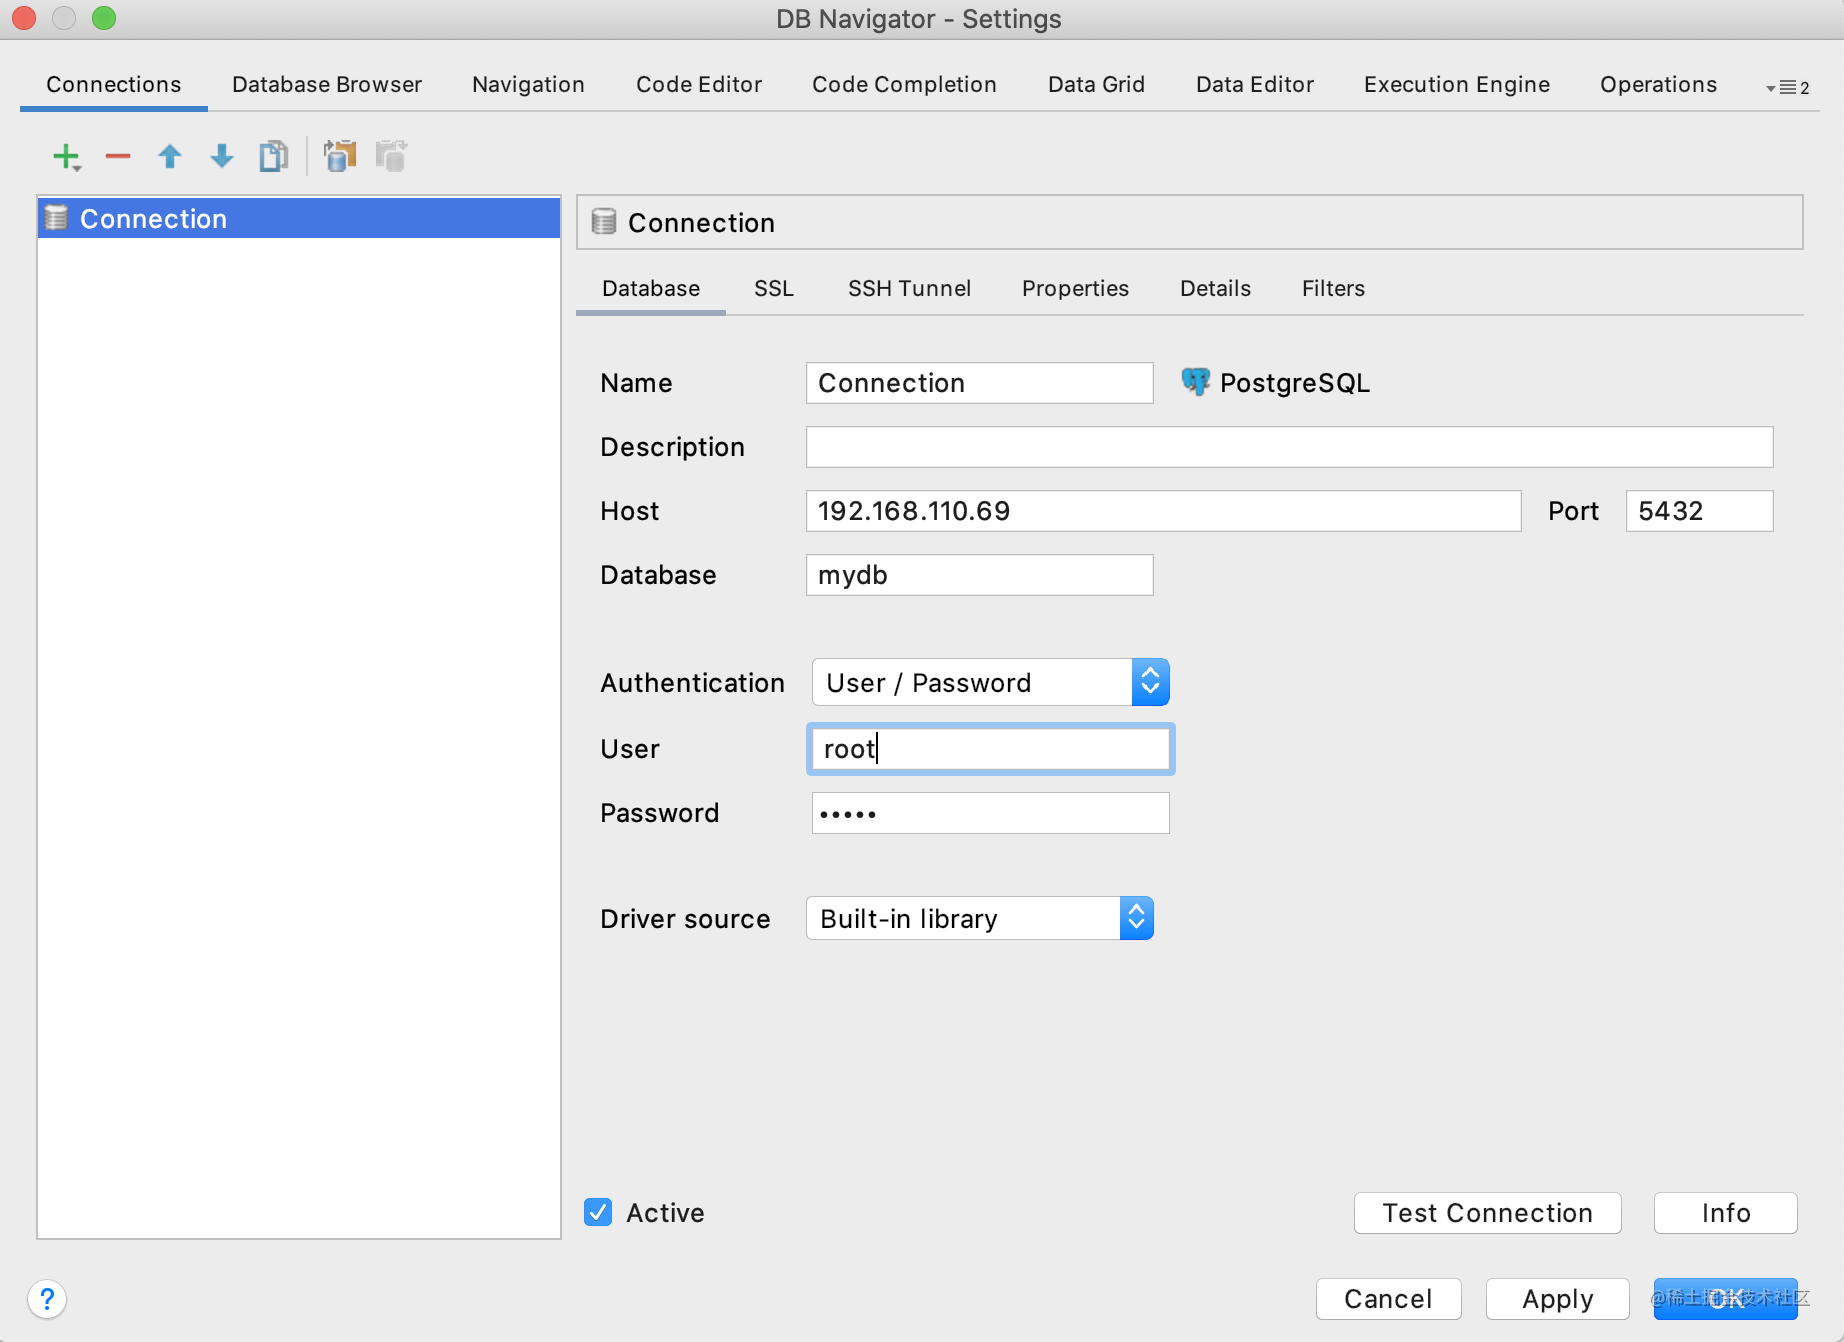Open the help question mark button

pos(47,1299)
